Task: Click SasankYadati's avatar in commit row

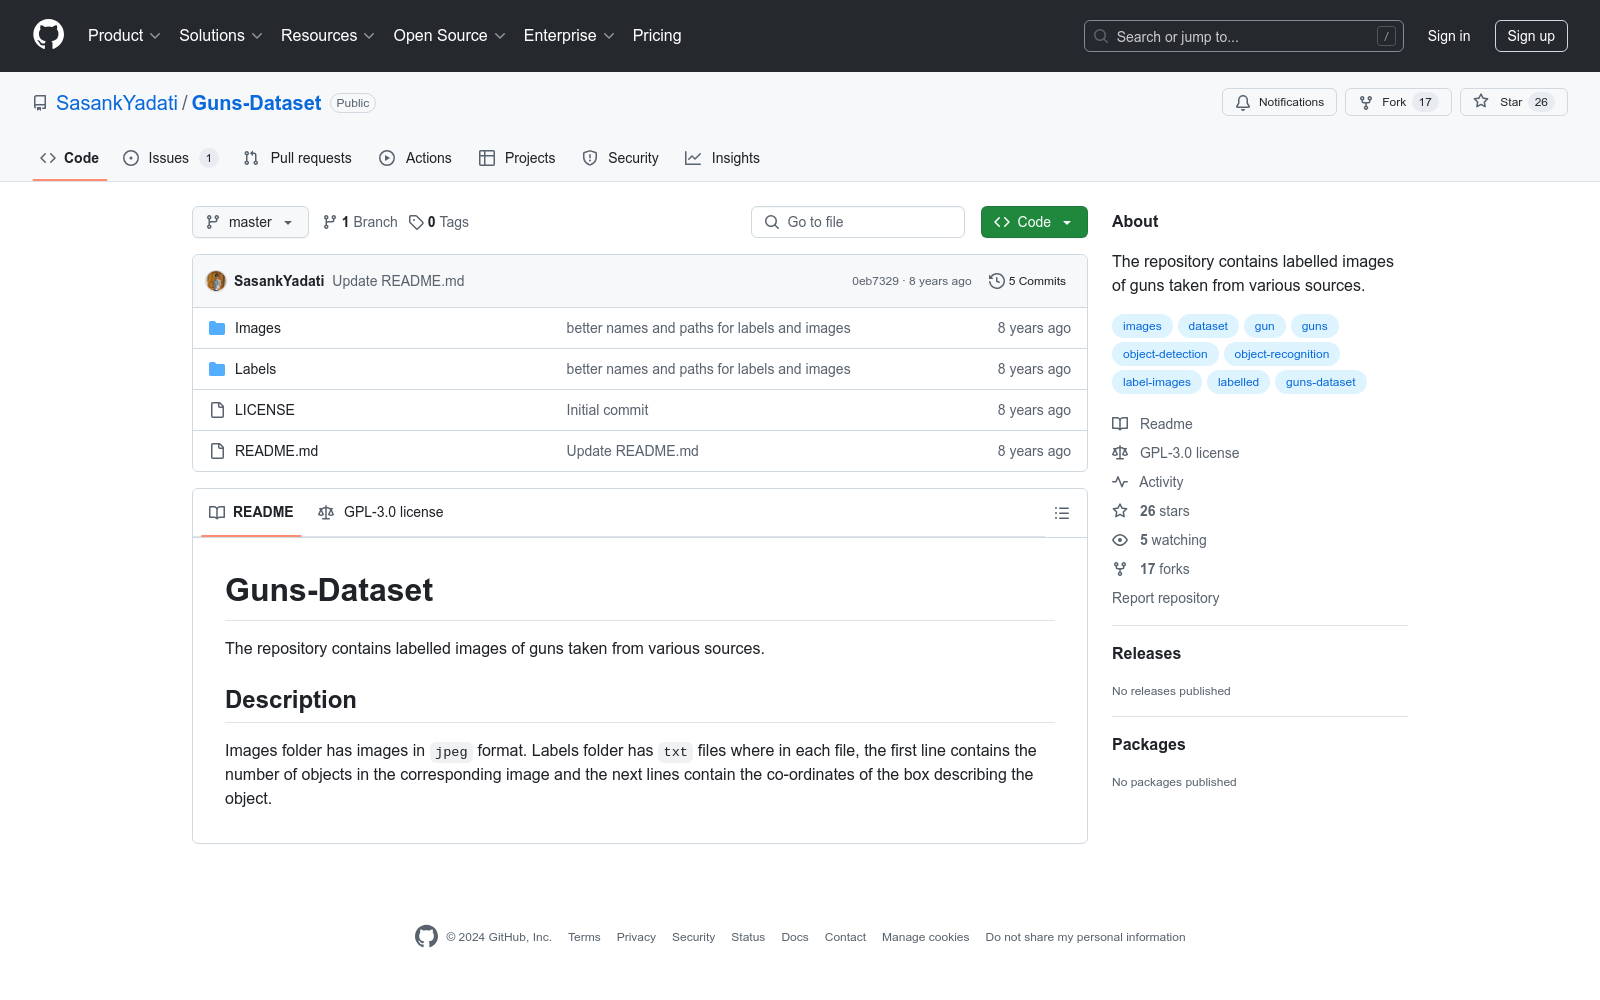Action: click(216, 281)
